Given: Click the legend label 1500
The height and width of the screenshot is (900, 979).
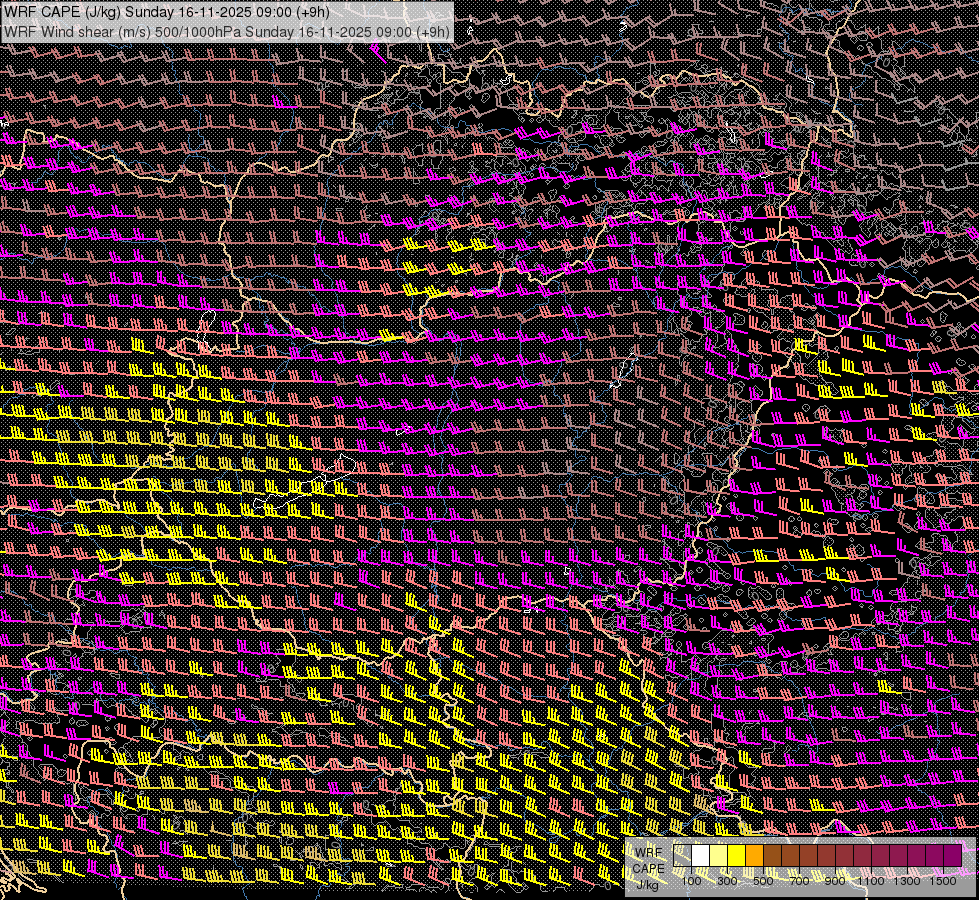Looking at the screenshot, I should [943, 881].
